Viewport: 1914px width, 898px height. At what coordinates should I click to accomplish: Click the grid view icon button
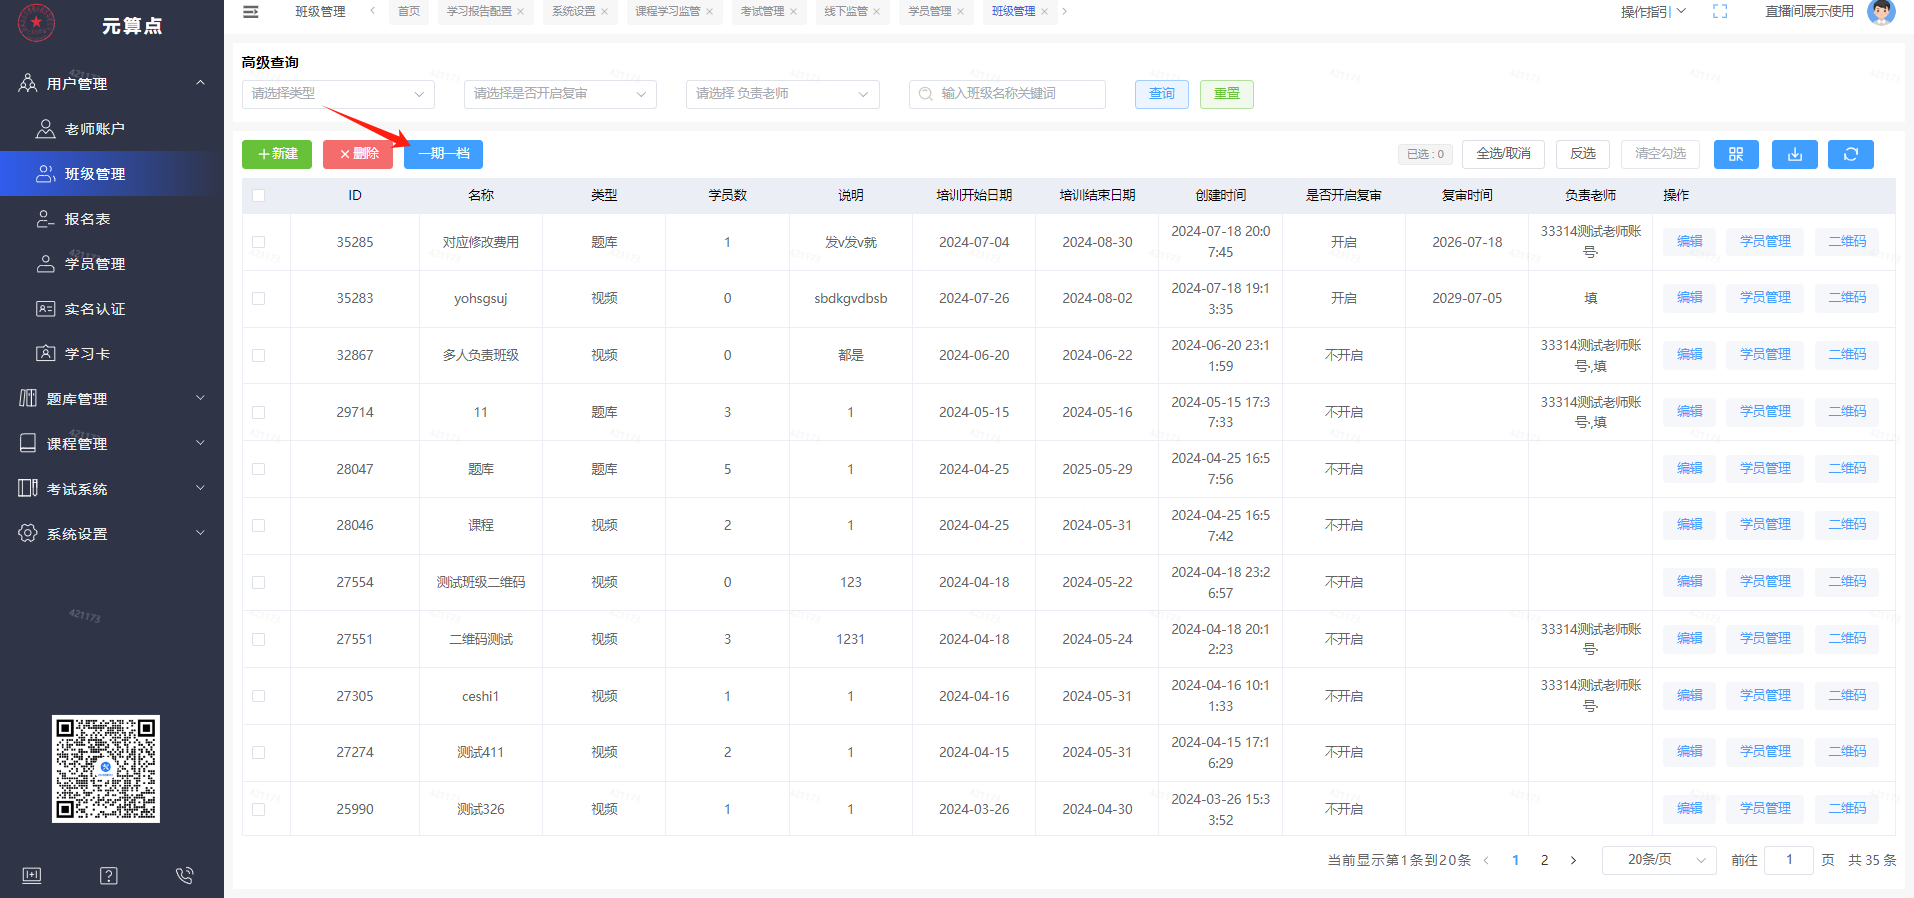1736,154
